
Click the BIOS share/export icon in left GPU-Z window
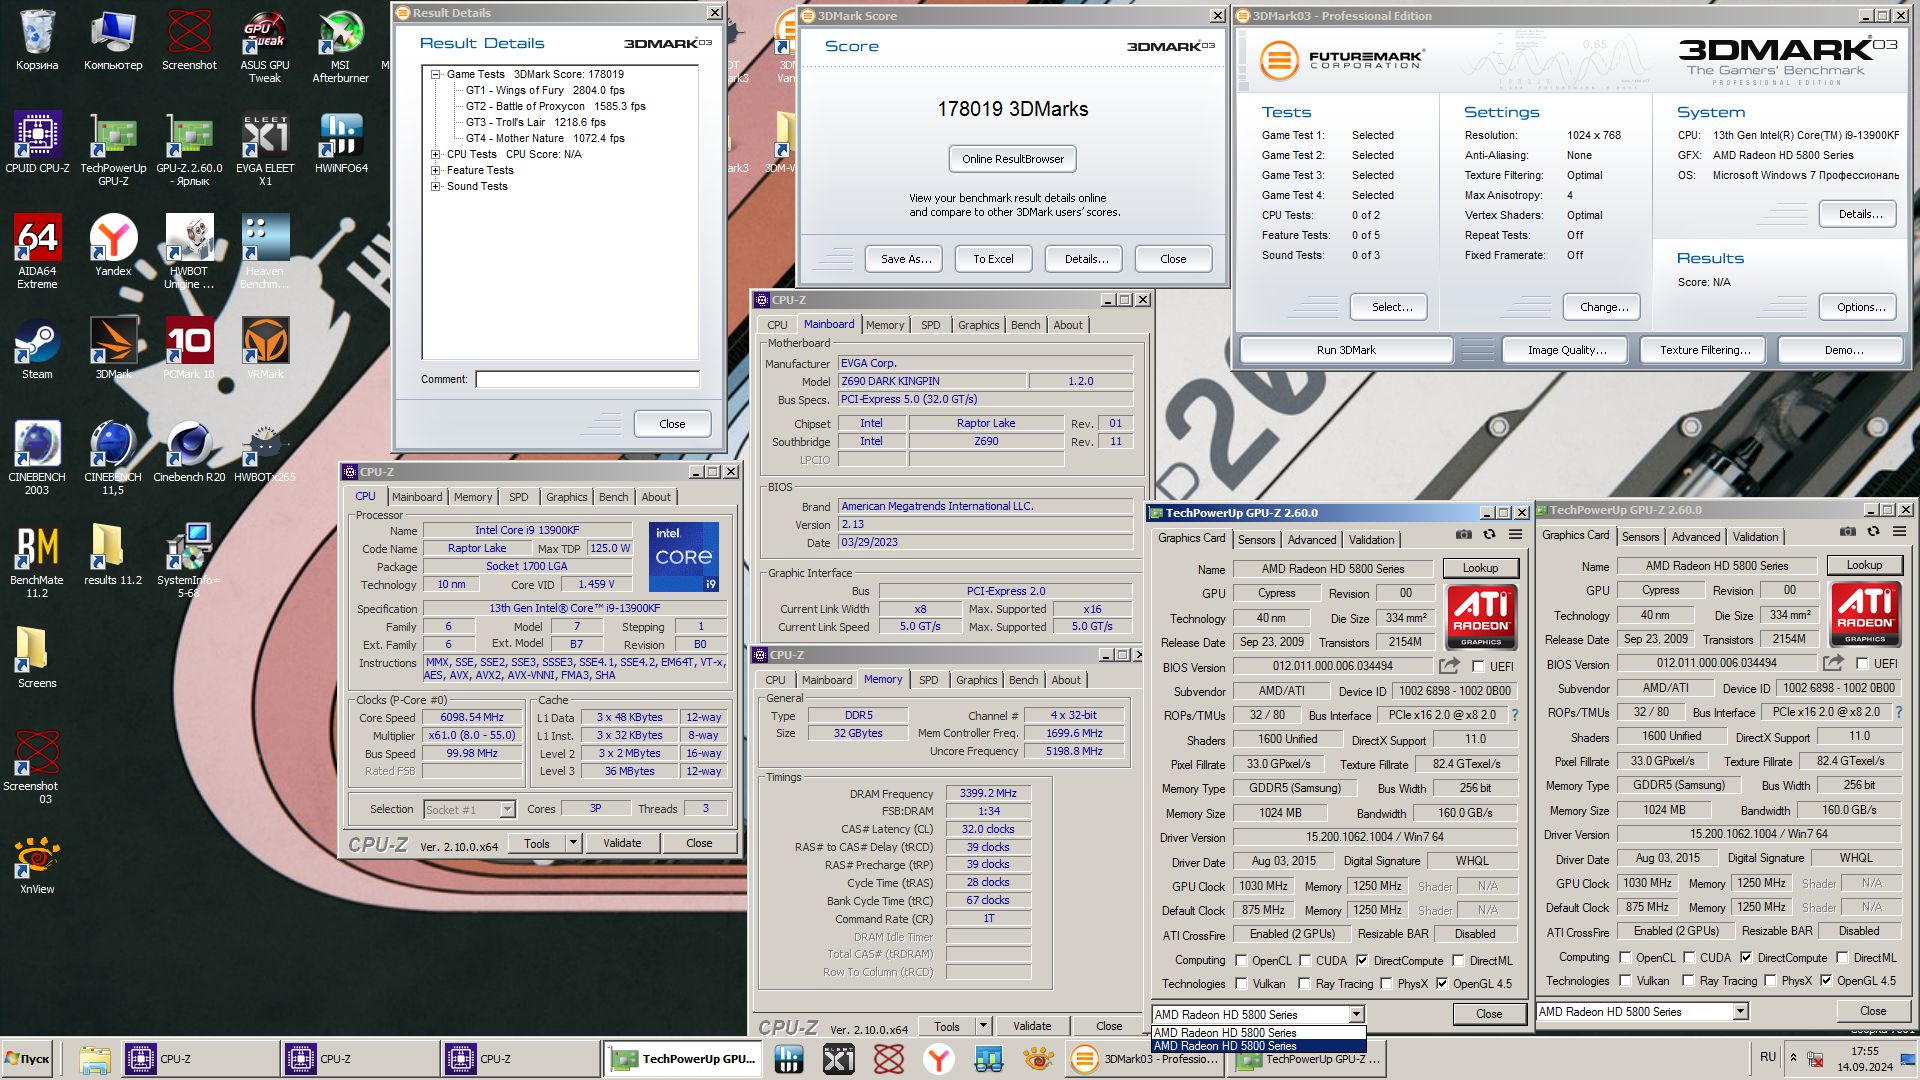pos(1449,666)
